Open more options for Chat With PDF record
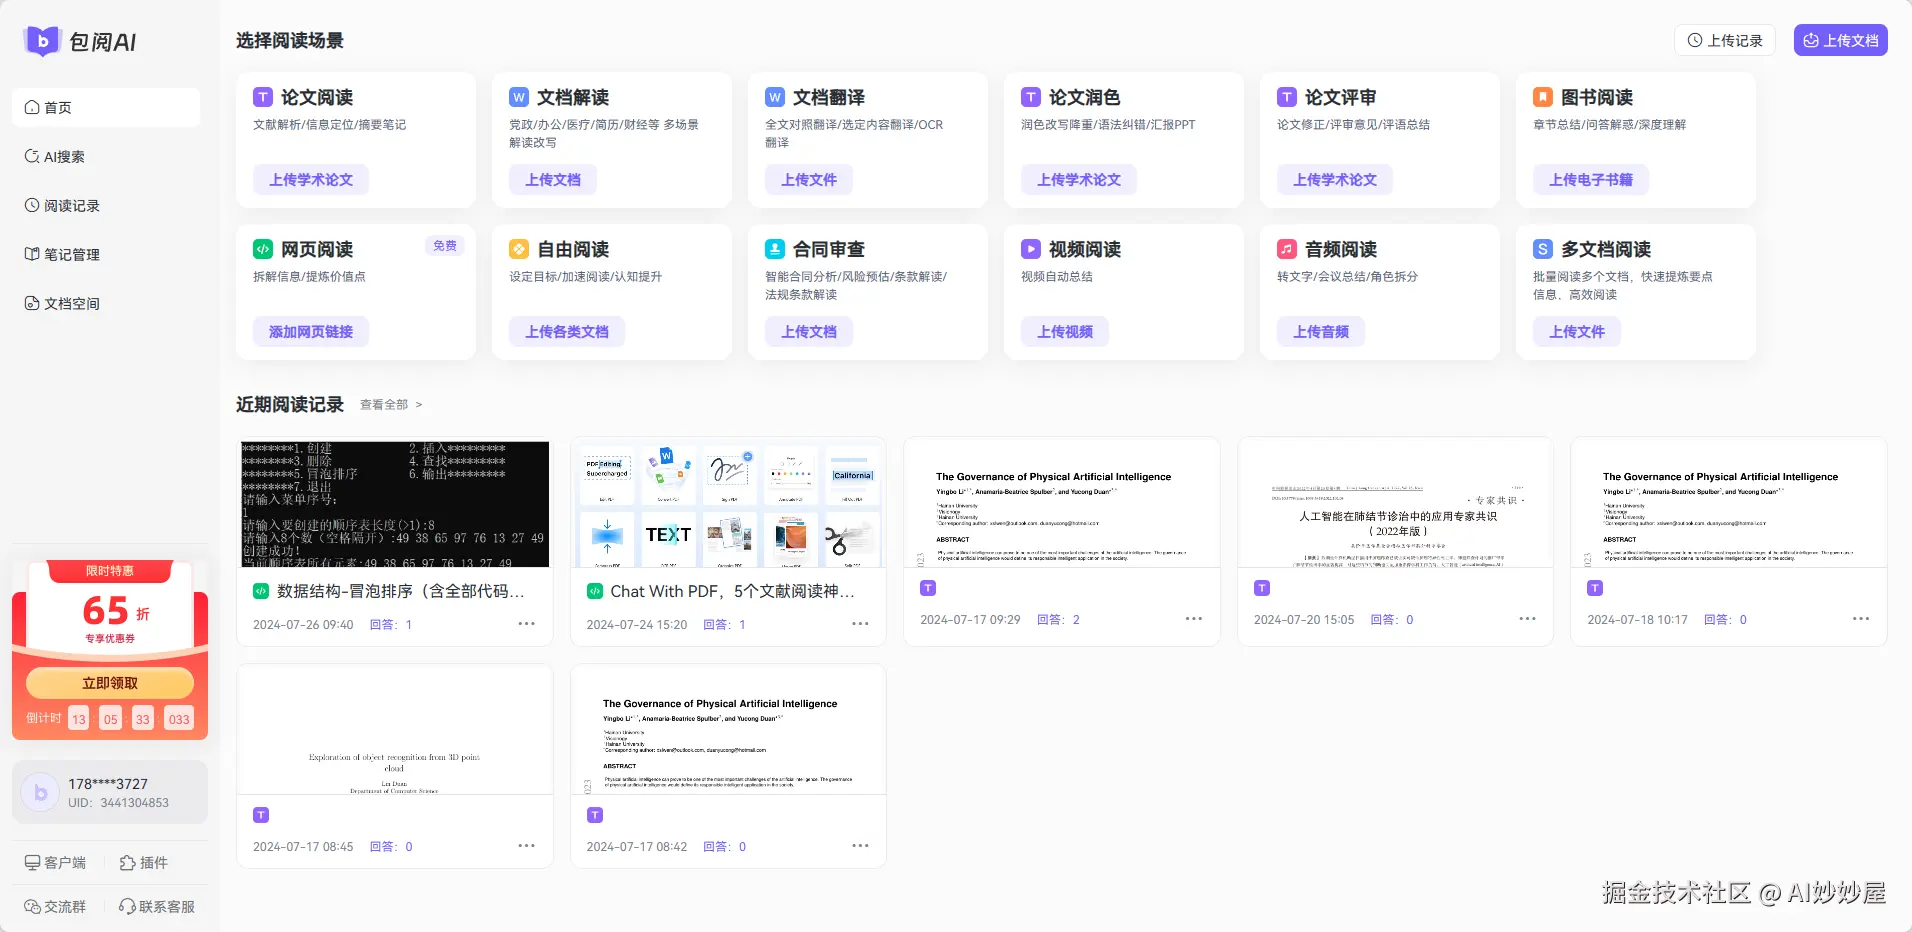1912x932 pixels. click(860, 624)
